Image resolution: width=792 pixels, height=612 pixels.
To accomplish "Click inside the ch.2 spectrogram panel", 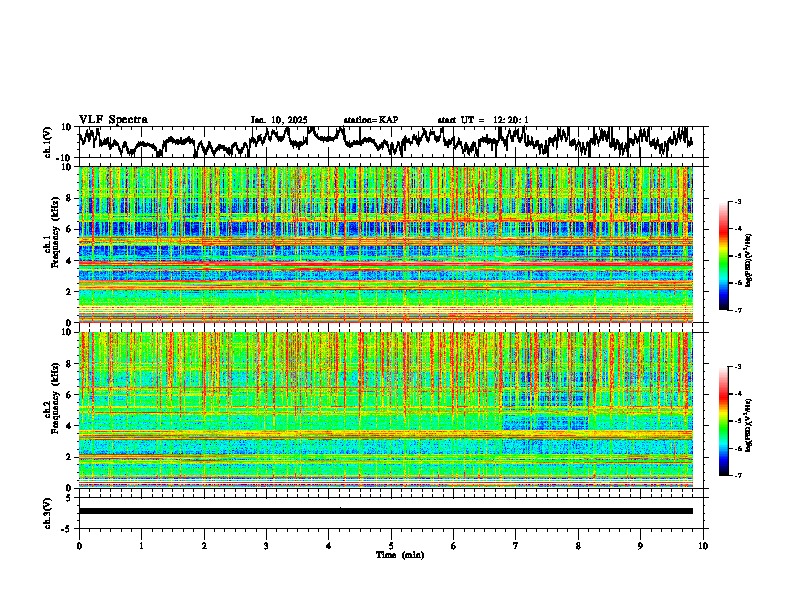I will (x=386, y=410).
